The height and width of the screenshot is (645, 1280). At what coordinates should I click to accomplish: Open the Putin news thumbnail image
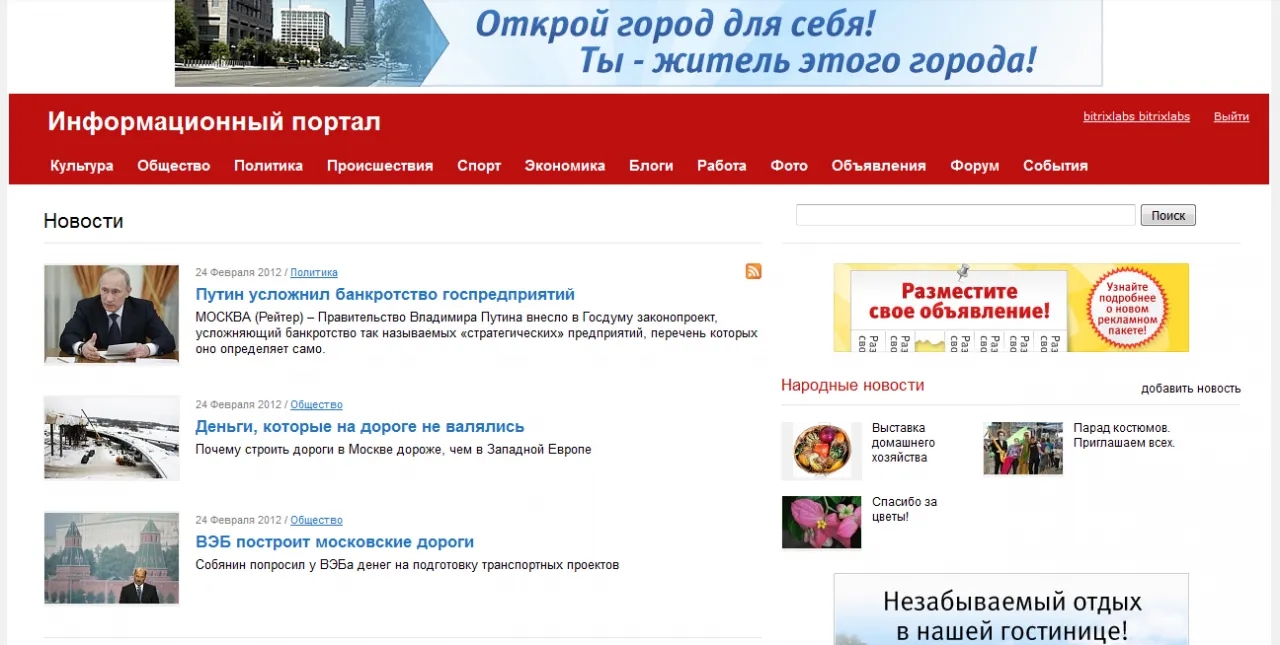click(111, 313)
